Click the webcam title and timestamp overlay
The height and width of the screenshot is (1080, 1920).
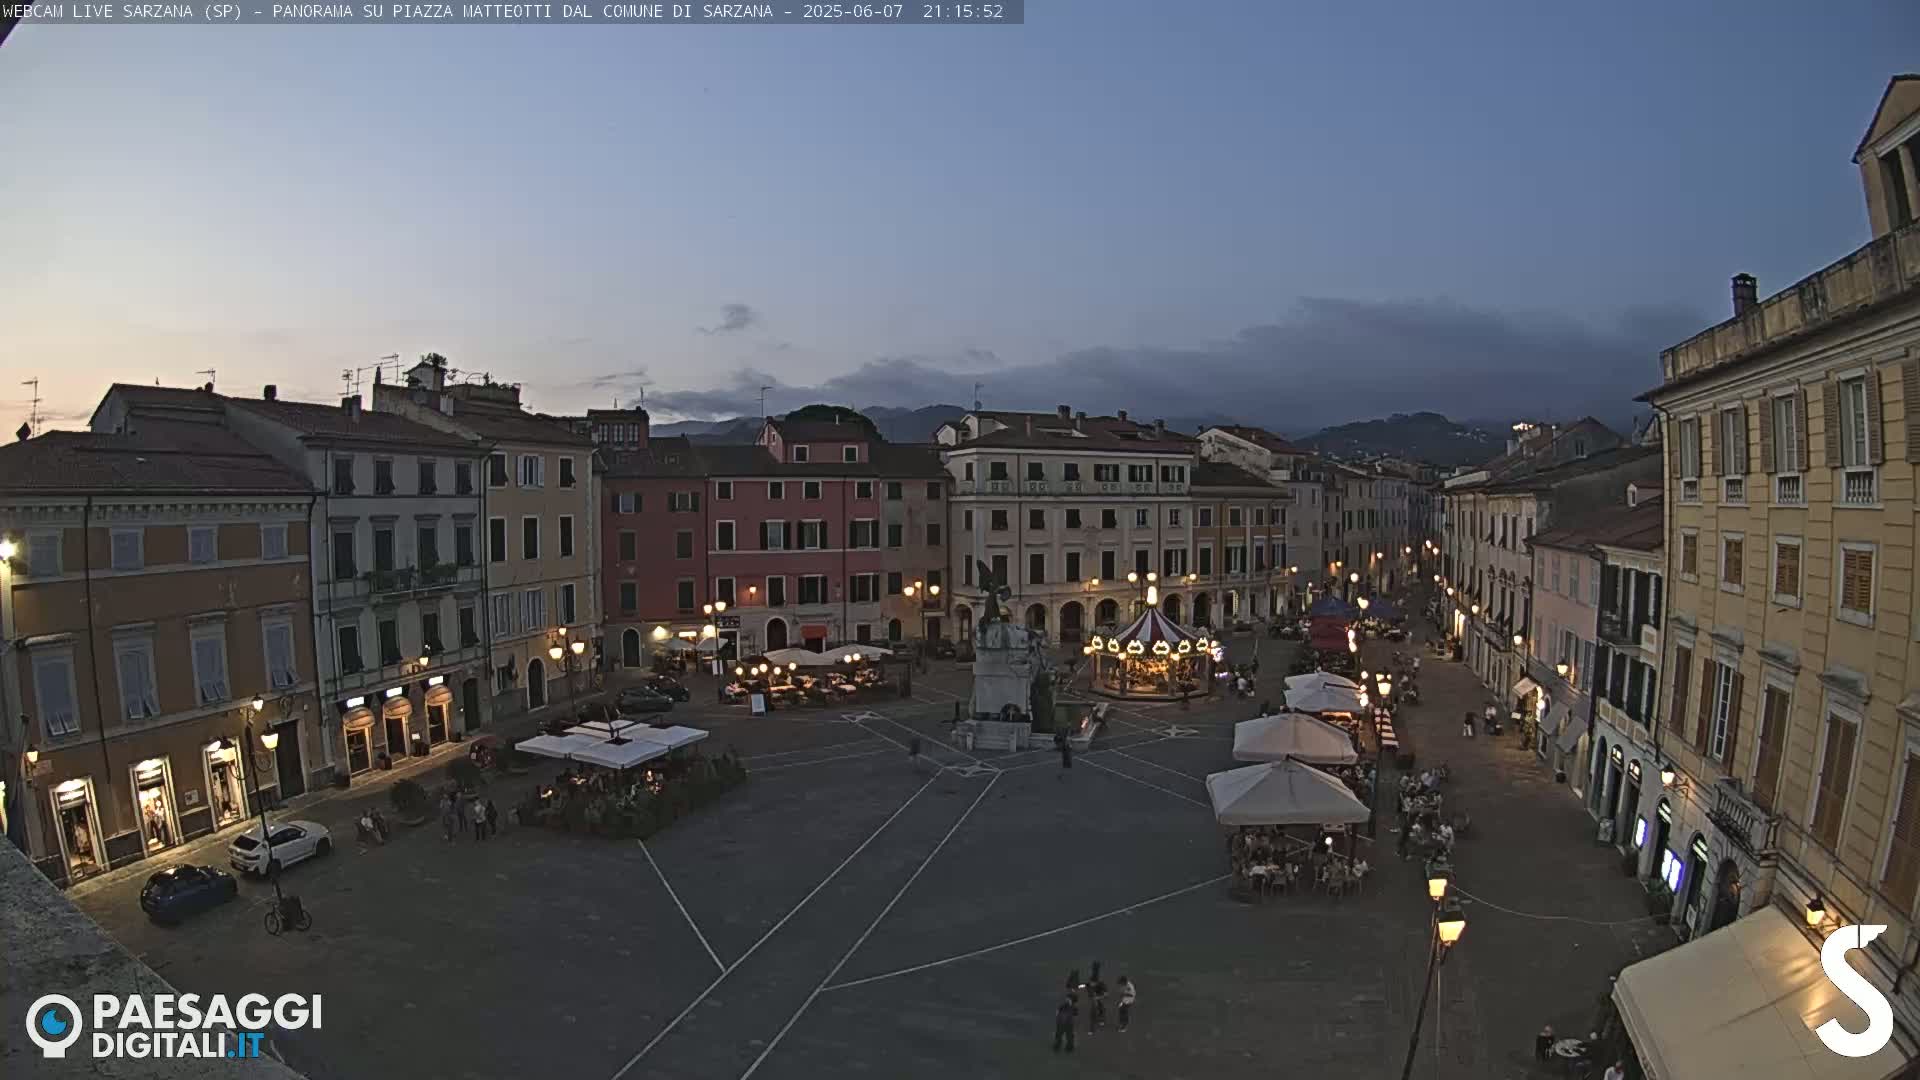pos(511,11)
